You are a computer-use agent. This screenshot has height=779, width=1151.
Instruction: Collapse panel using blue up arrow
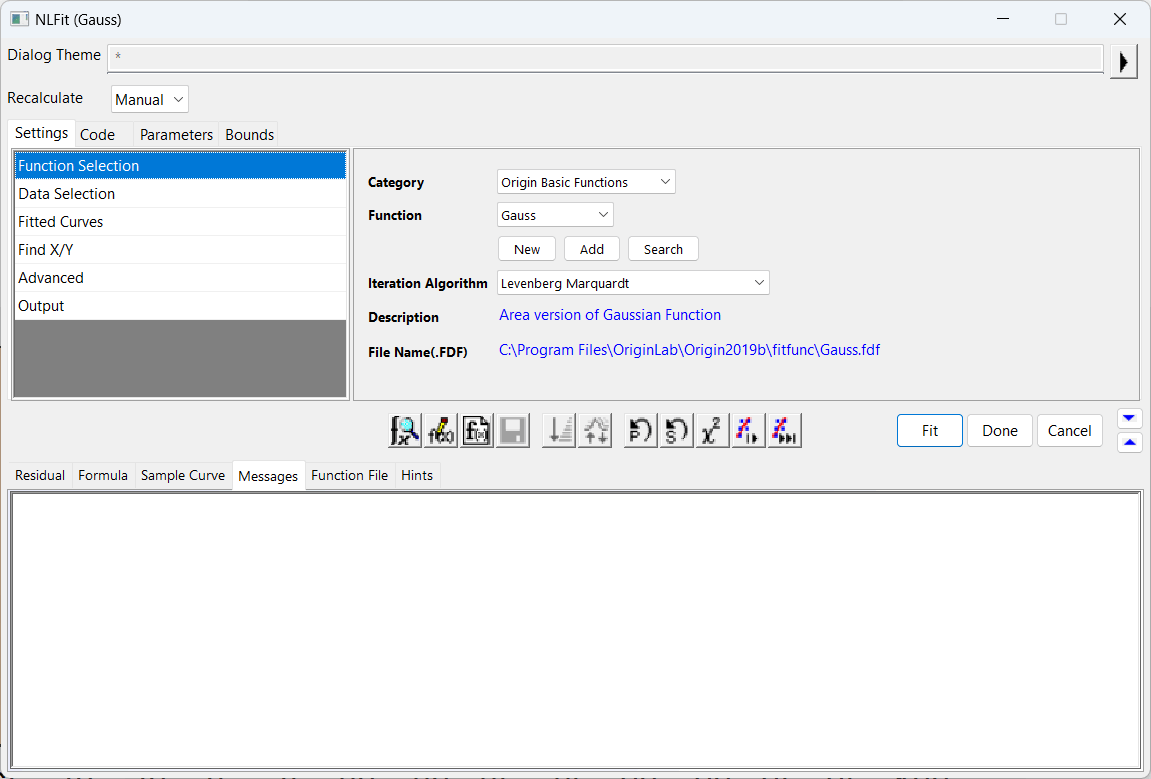click(1129, 442)
